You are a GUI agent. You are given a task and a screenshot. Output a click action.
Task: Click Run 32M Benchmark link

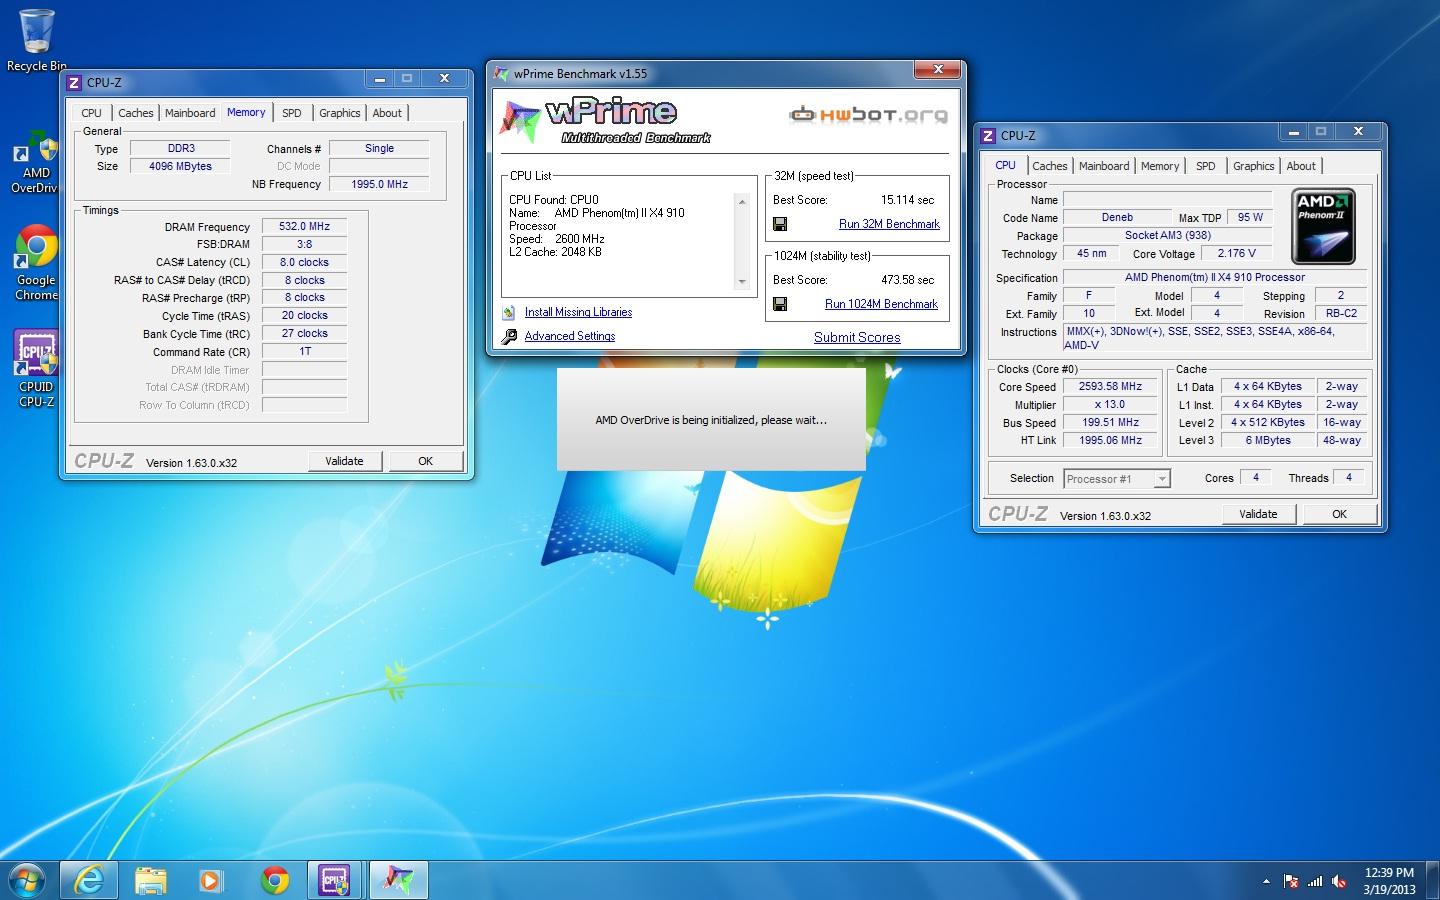point(889,224)
